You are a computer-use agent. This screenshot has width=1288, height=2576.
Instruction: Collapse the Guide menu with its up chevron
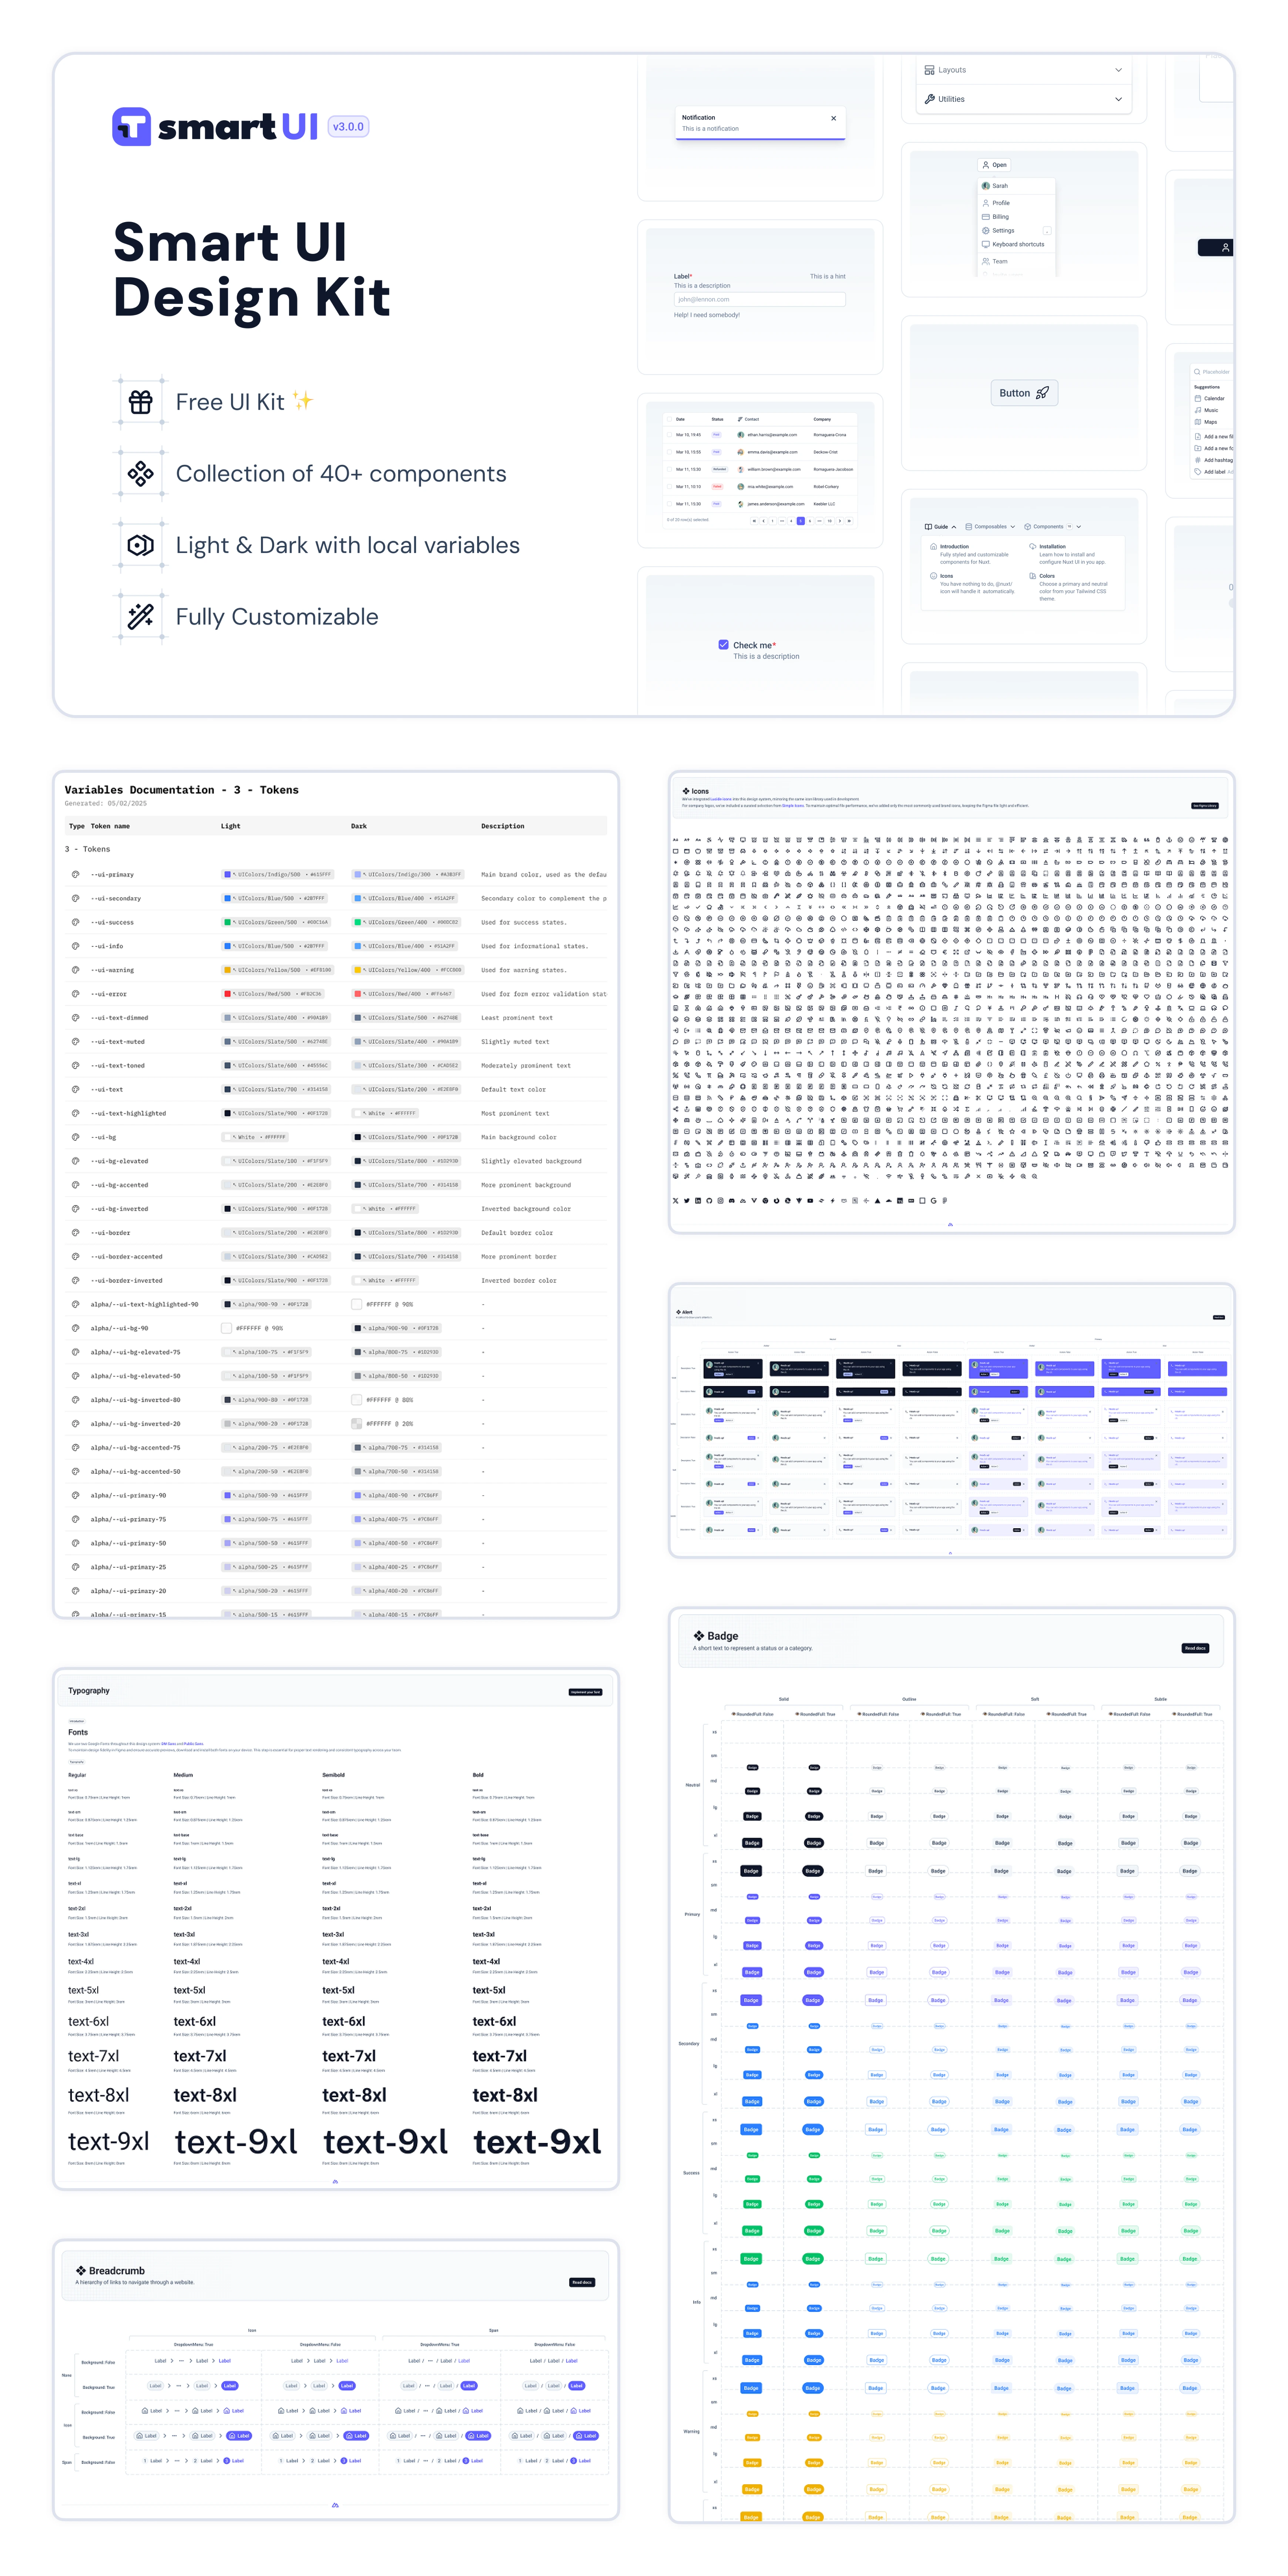[x=954, y=527]
